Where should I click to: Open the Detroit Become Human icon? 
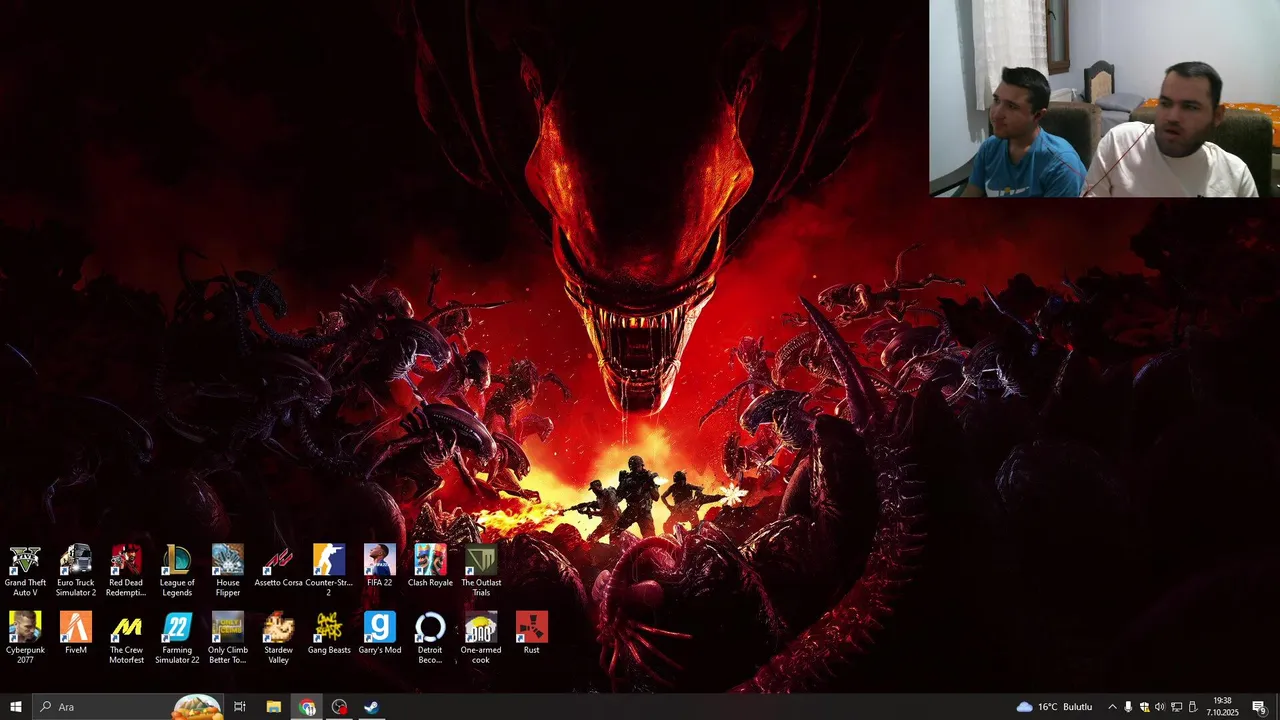pyautogui.click(x=430, y=638)
